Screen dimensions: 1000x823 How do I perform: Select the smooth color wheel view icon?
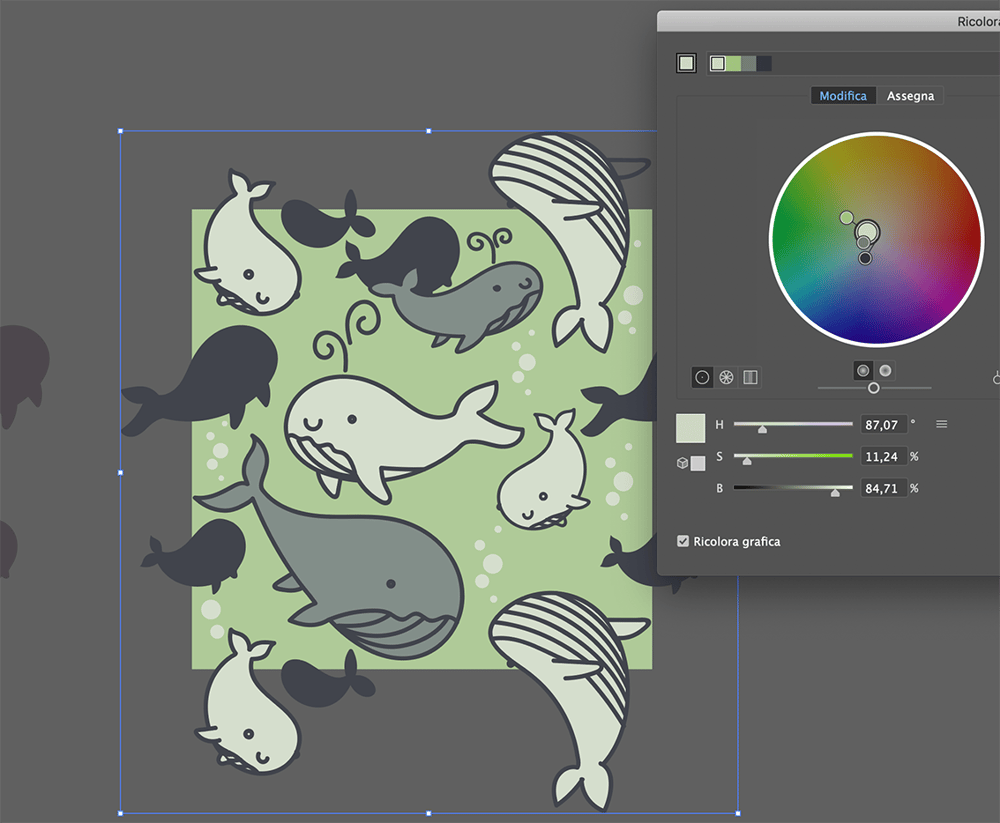(x=701, y=378)
